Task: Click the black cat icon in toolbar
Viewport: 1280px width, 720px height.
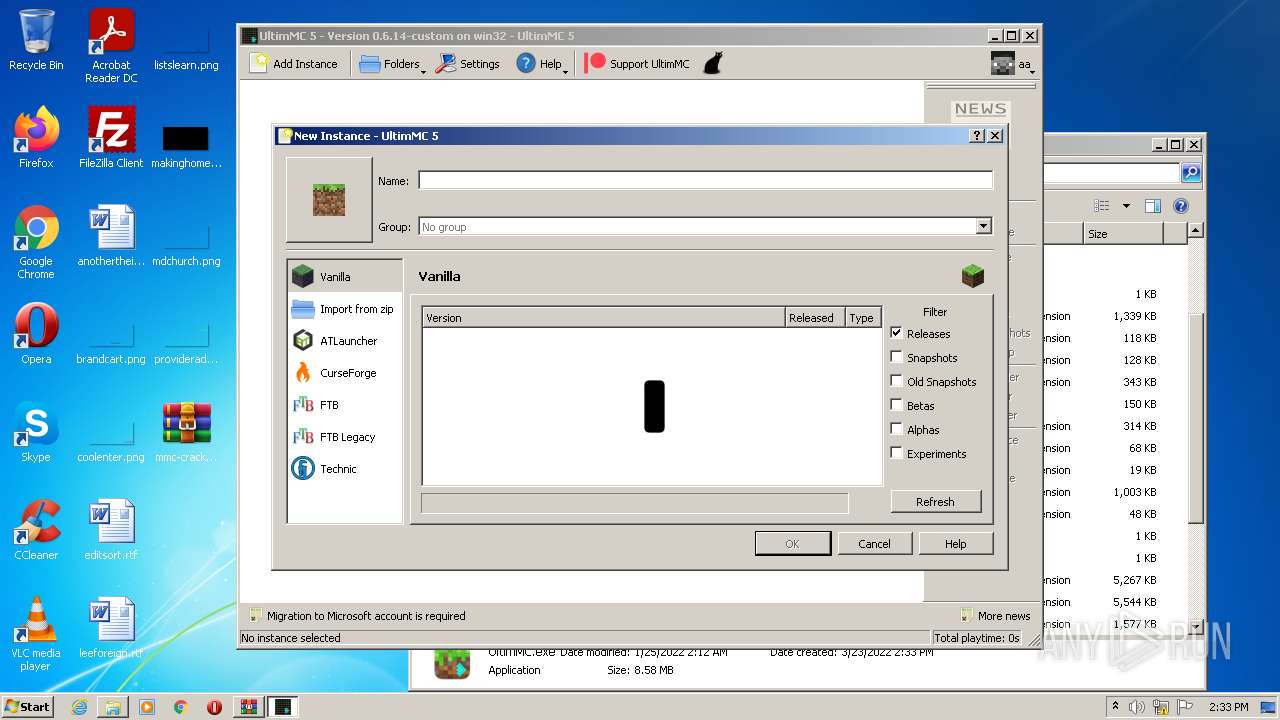Action: (x=713, y=64)
